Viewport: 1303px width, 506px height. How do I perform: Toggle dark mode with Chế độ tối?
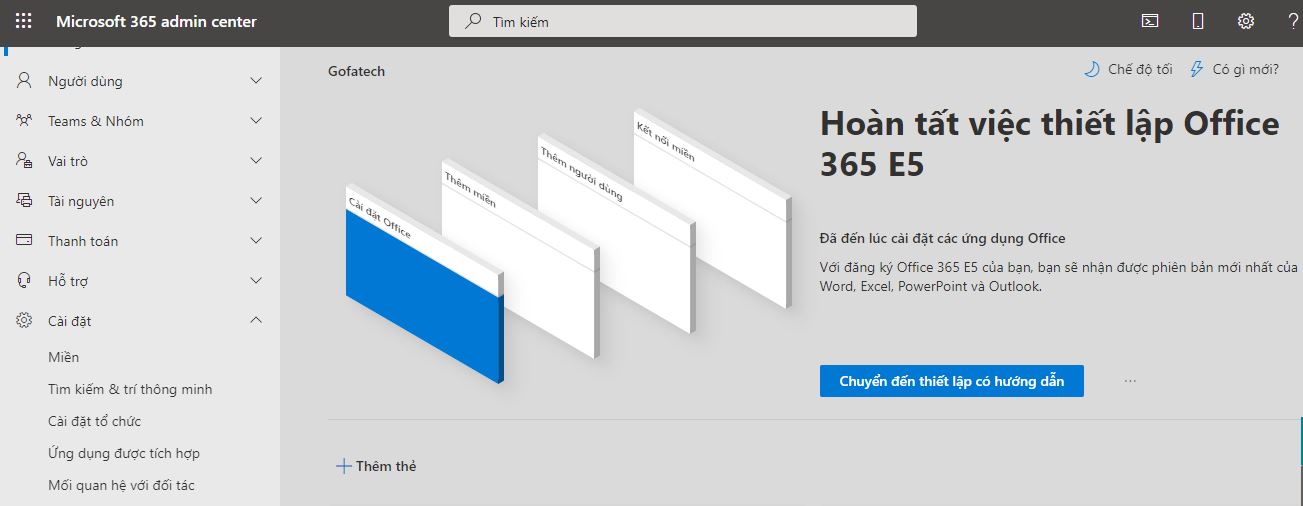click(x=1128, y=70)
